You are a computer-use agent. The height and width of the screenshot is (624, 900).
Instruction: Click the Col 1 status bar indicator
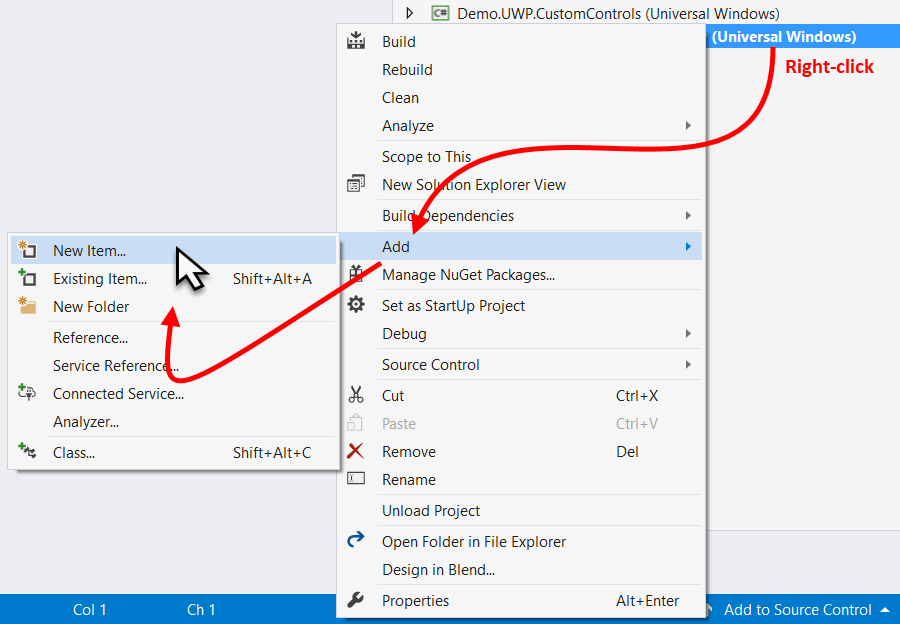(90, 610)
